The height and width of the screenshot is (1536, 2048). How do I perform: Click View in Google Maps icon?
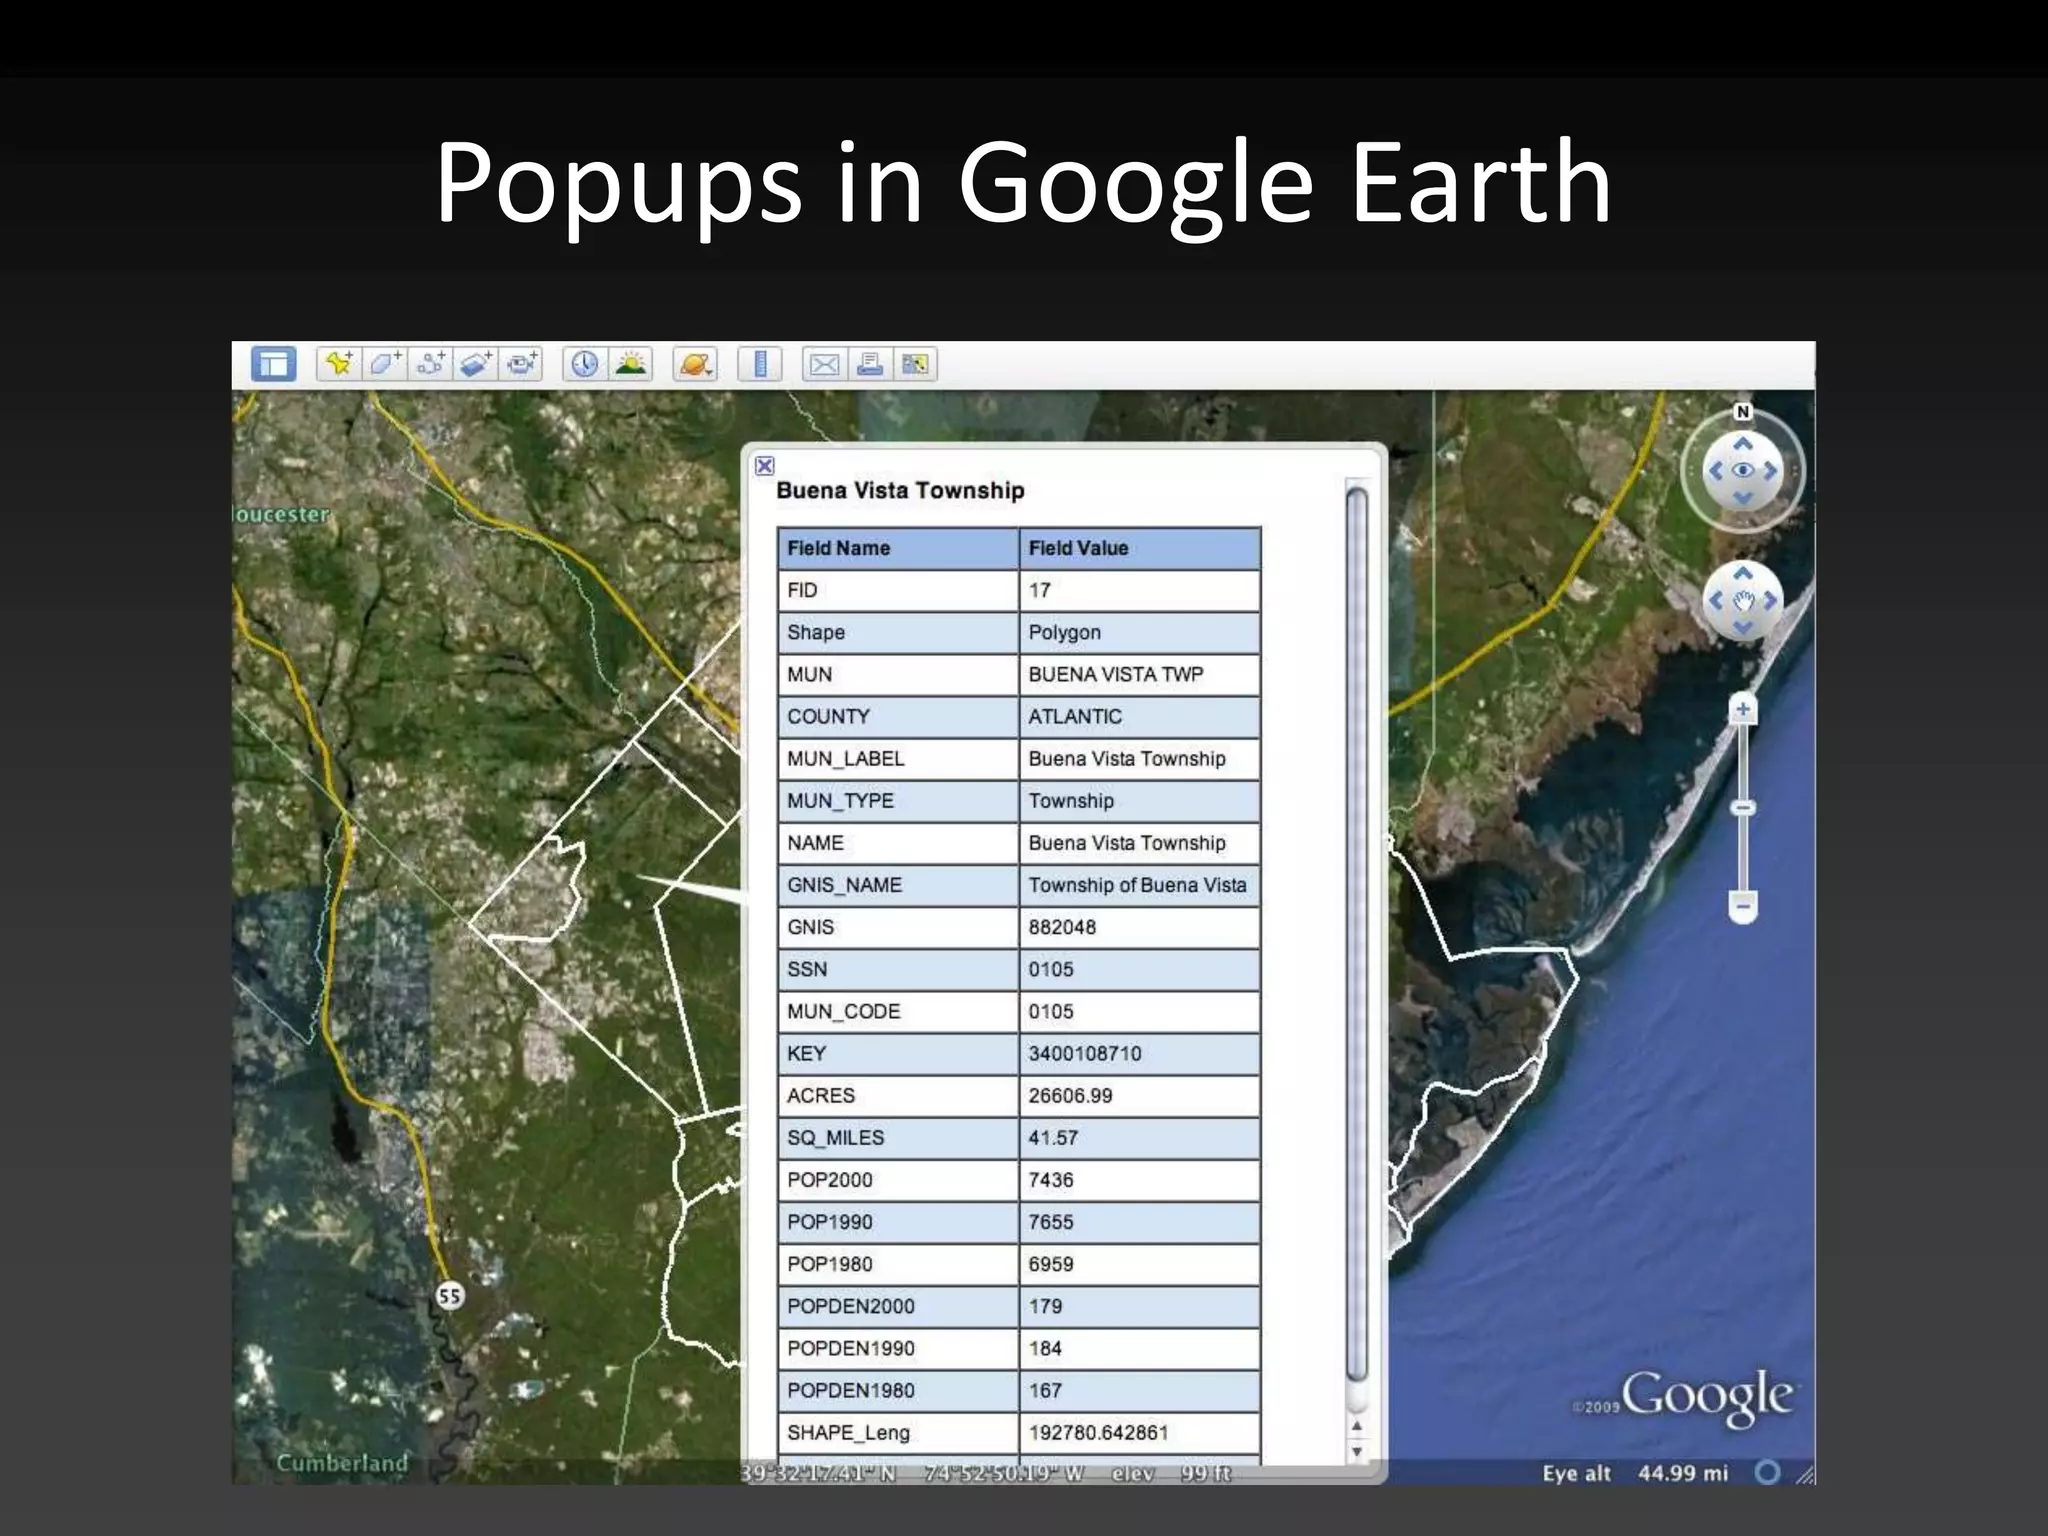[914, 364]
